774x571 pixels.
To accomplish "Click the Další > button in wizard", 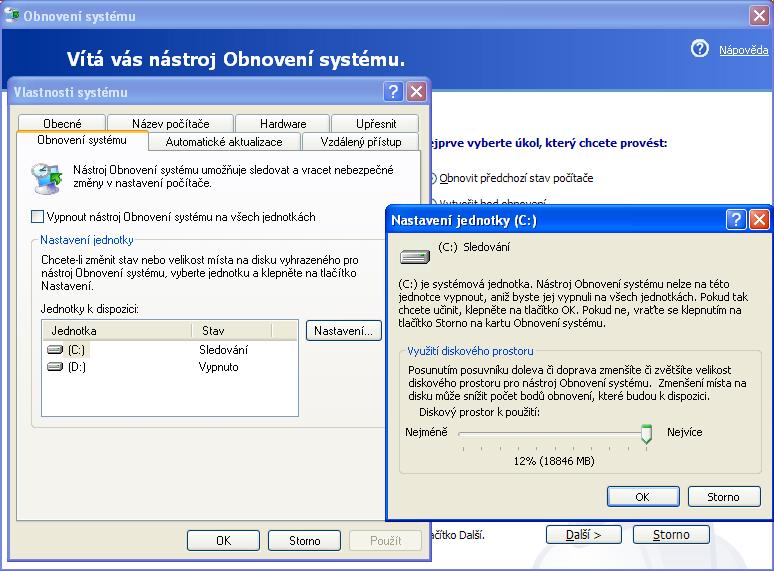I will coord(583,534).
